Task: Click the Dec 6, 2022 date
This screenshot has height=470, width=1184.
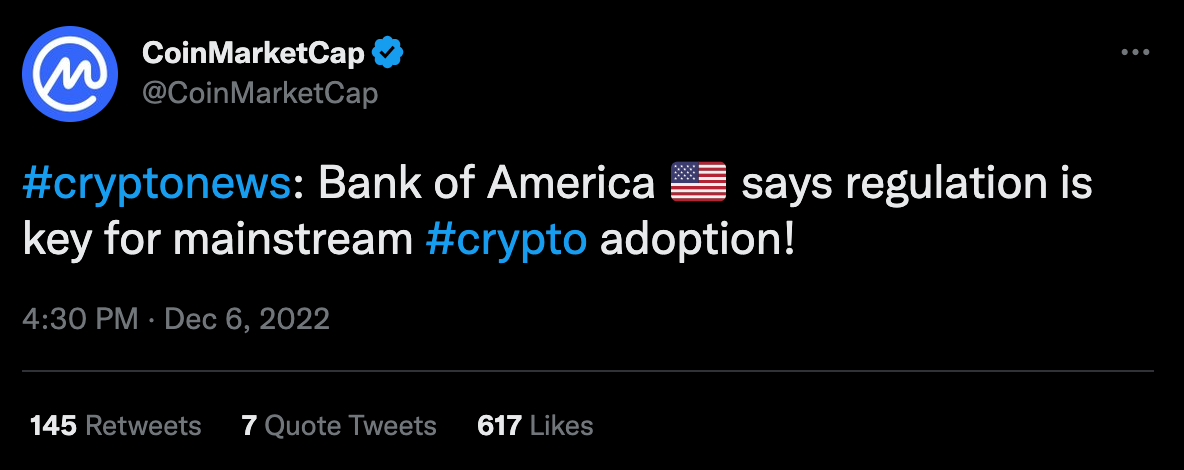Action: pos(246,319)
